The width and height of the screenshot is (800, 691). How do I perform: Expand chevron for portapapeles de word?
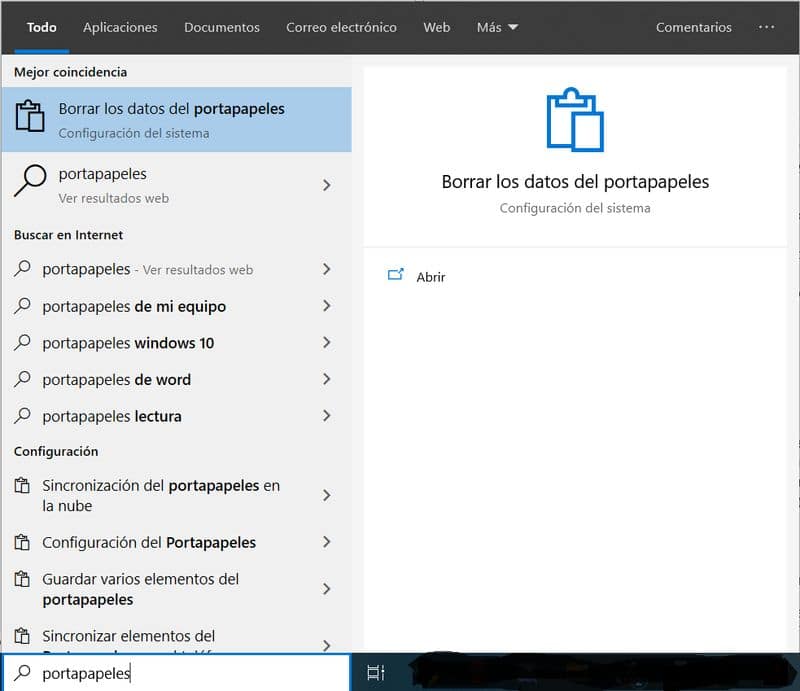pos(327,379)
